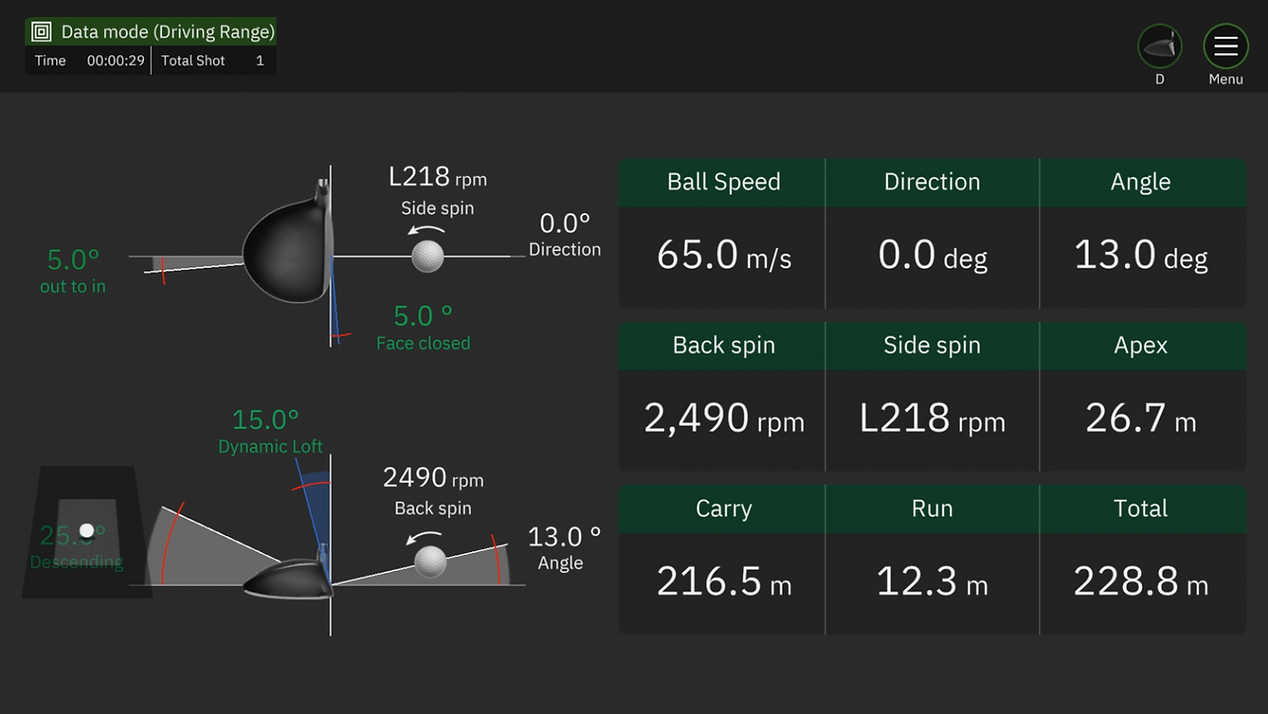Click the Data mode (Driving Range) title
Viewport: 1268px width, 714px height.
tap(167, 32)
